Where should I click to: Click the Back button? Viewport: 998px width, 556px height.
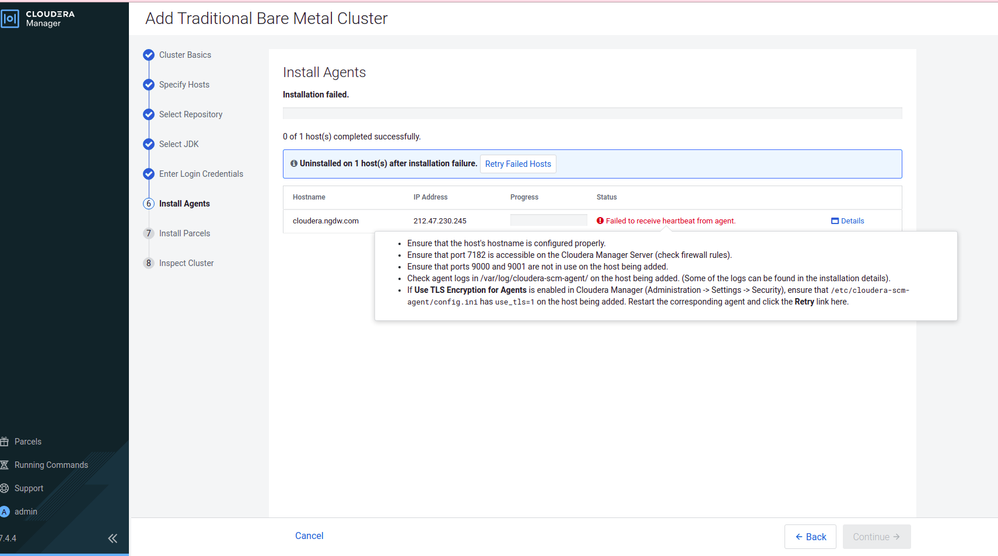click(x=811, y=537)
